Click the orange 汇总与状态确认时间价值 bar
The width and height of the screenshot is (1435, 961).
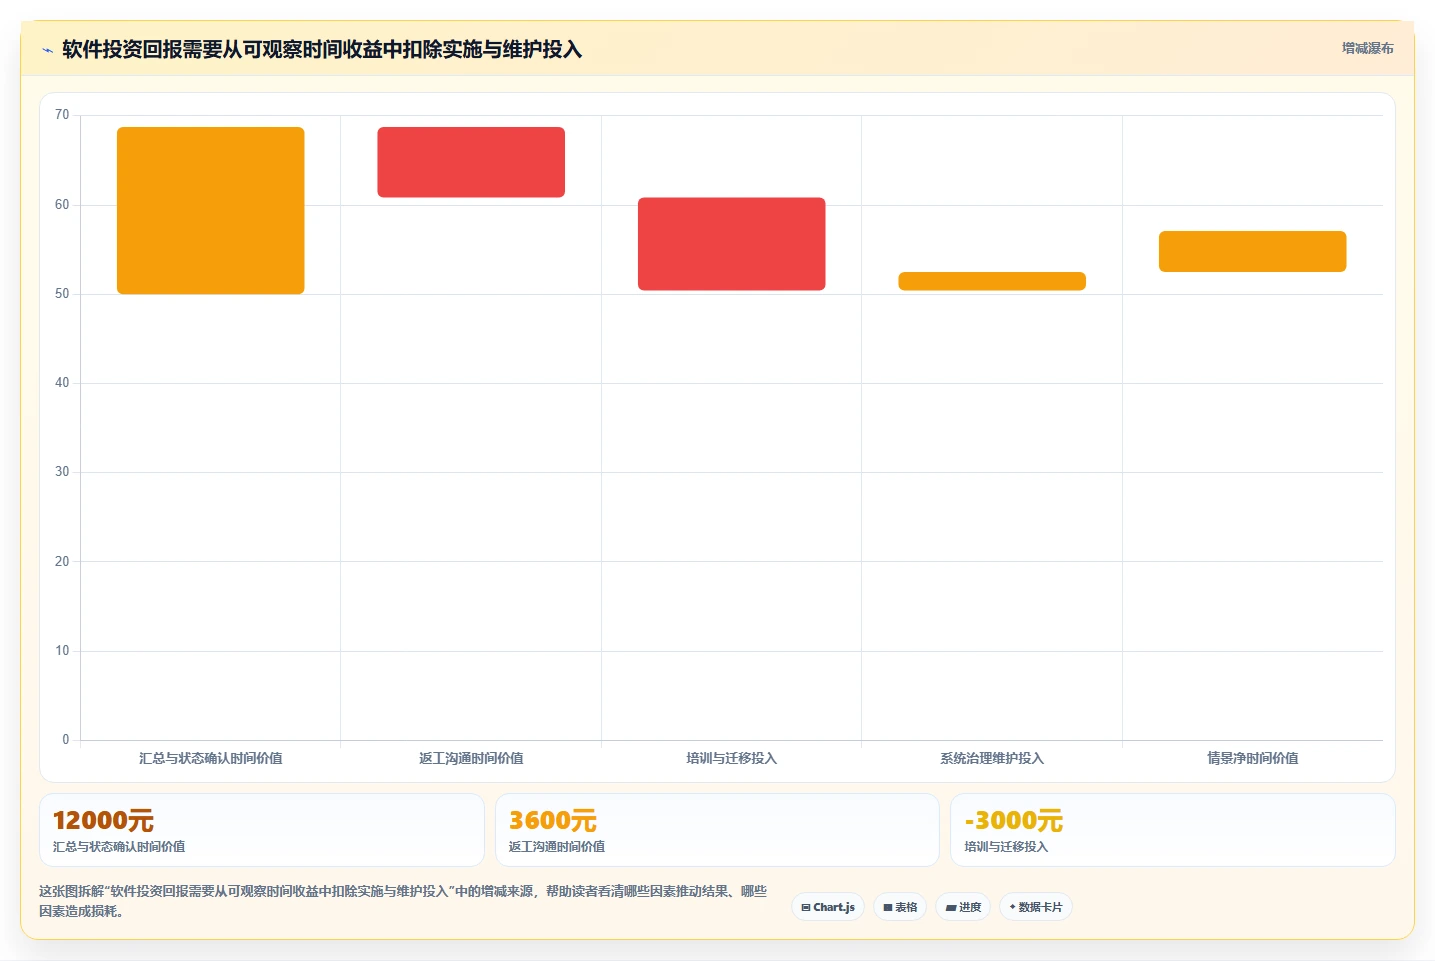211,210
